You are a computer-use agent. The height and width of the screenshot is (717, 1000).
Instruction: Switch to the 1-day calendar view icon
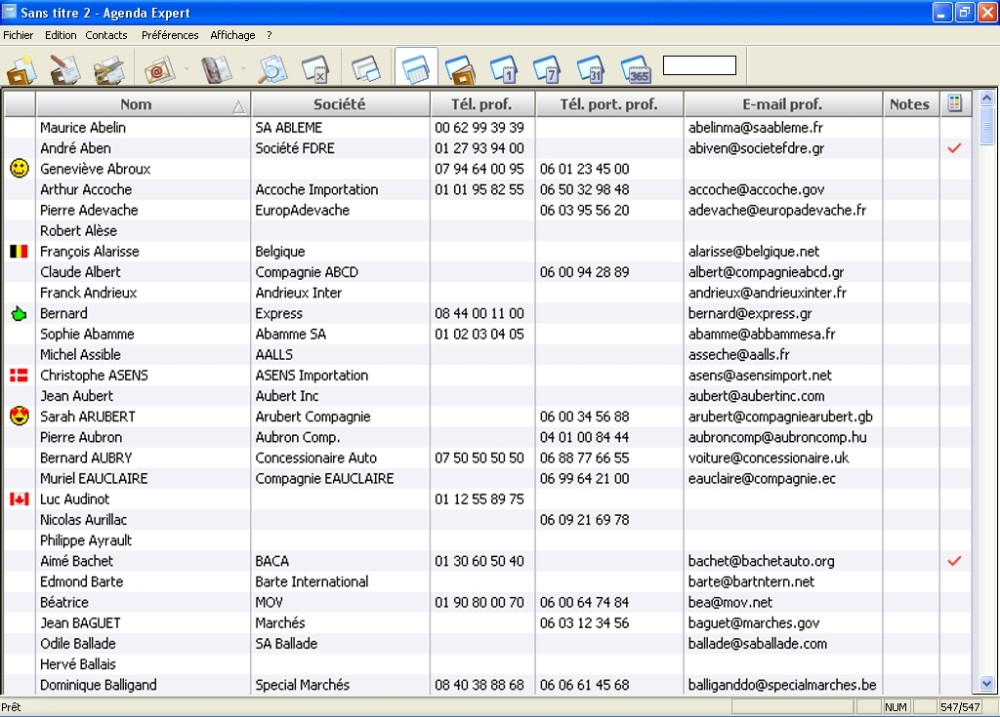click(503, 70)
